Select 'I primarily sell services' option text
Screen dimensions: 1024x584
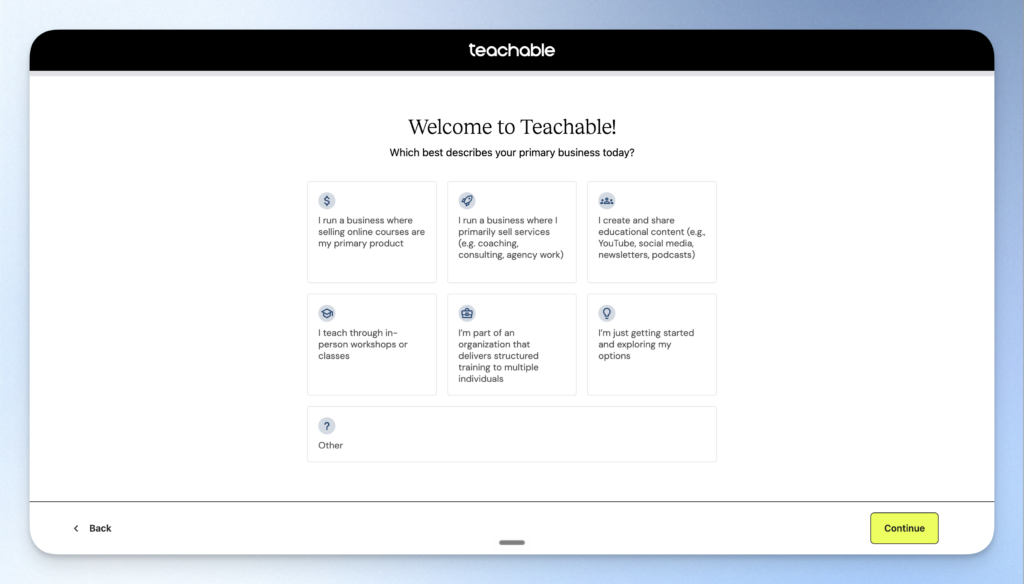(x=511, y=238)
